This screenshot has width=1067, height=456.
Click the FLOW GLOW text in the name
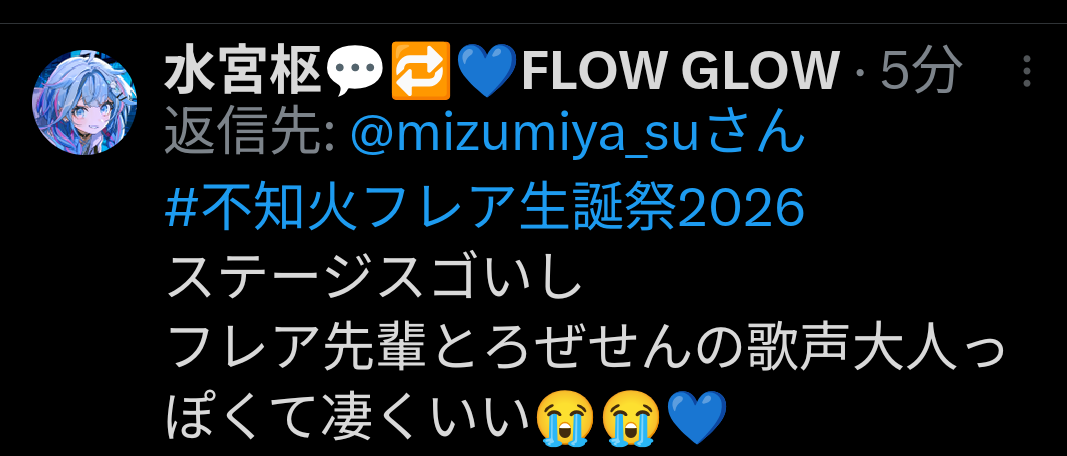tap(680, 70)
